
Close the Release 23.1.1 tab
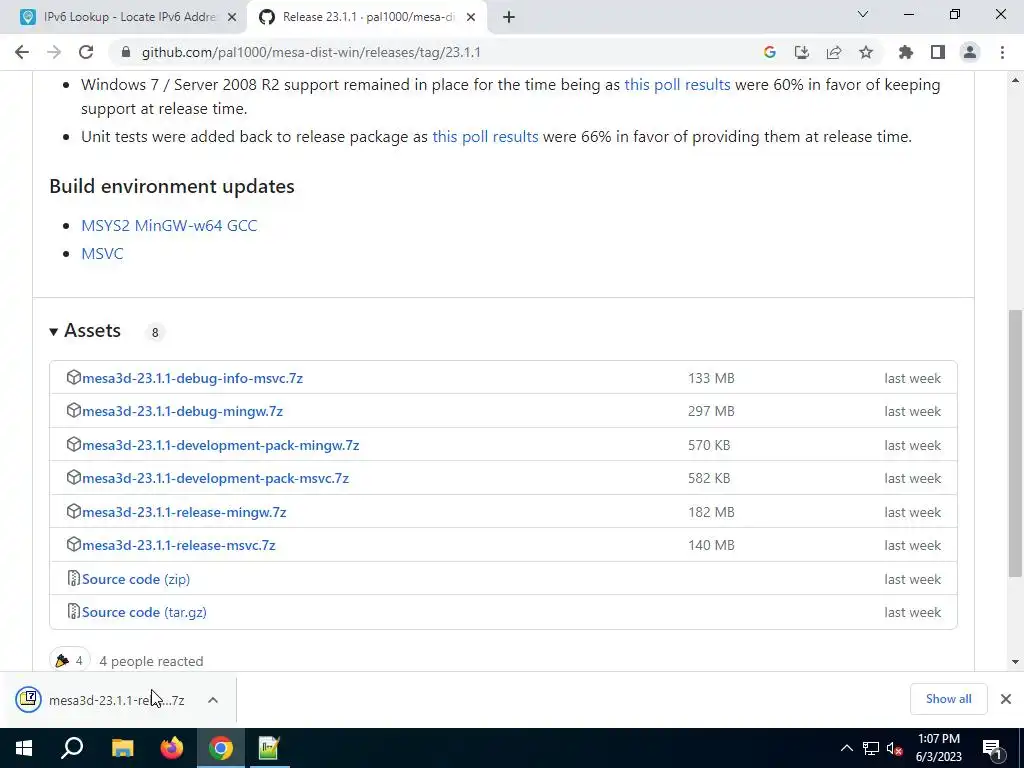click(x=471, y=17)
